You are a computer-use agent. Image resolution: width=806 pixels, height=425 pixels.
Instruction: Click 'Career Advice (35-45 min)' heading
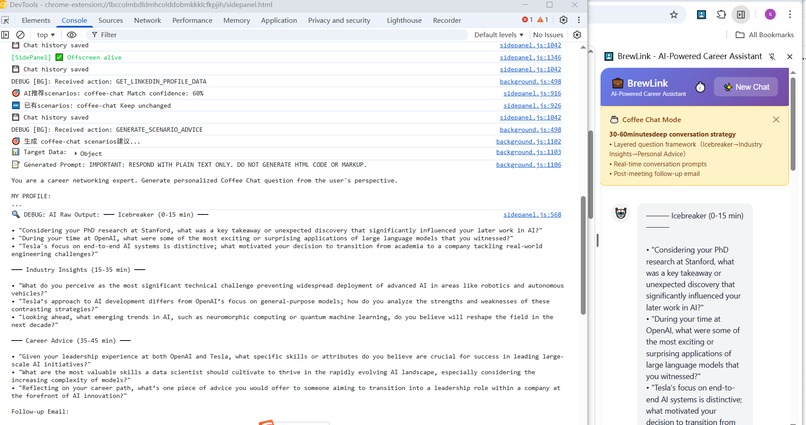pos(71,341)
